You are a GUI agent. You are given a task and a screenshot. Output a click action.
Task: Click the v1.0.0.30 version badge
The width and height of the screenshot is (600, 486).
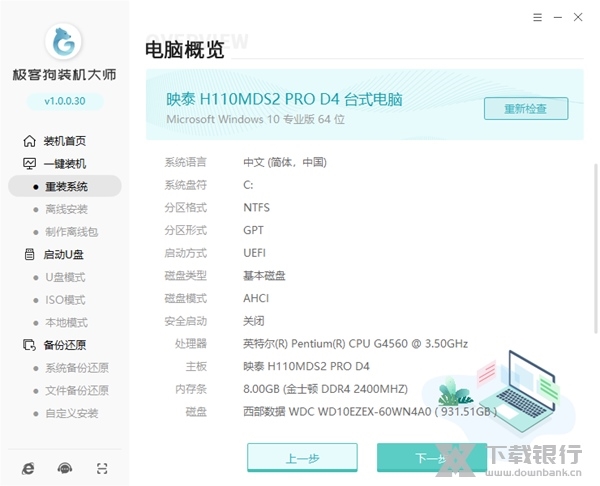tap(64, 102)
